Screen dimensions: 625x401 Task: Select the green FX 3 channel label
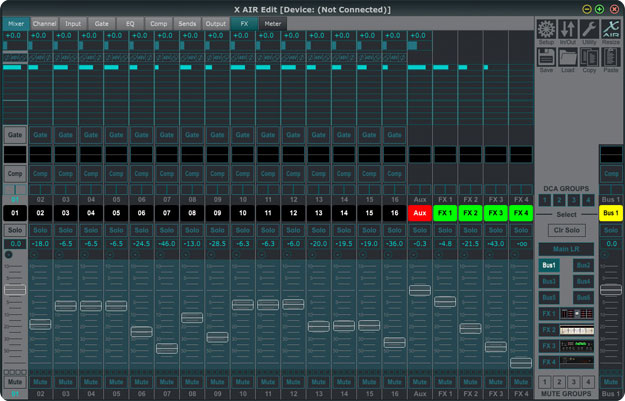[495, 213]
